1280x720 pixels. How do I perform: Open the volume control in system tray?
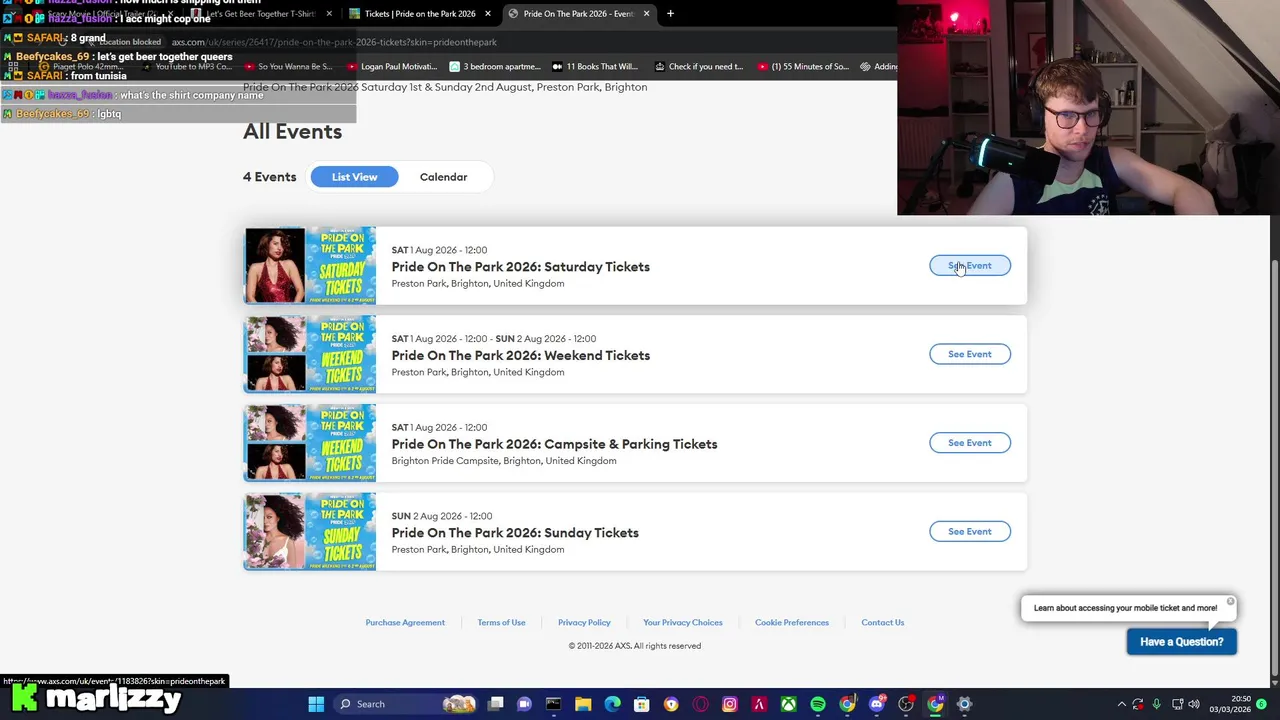click(1194, 704)
